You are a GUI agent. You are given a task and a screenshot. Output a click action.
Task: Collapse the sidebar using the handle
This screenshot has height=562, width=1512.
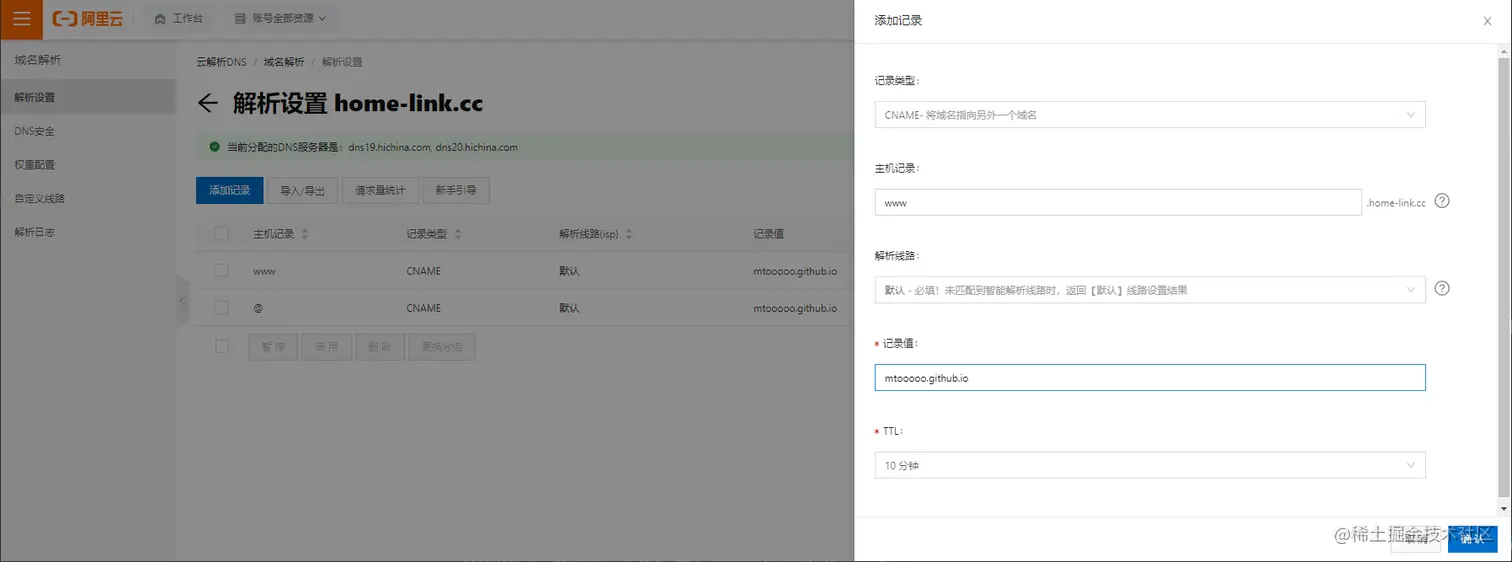point(183,300)
